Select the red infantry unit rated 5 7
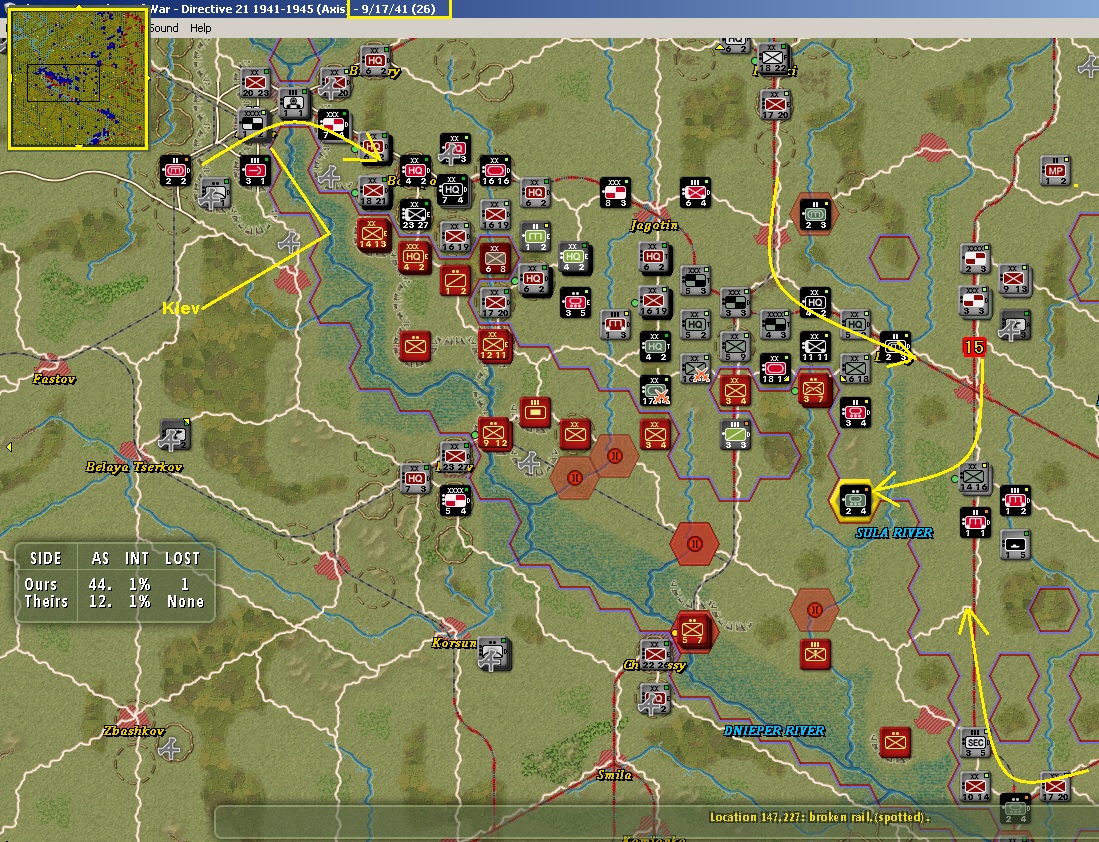Viewport: 1099px width, 842px height. point(692,630)
